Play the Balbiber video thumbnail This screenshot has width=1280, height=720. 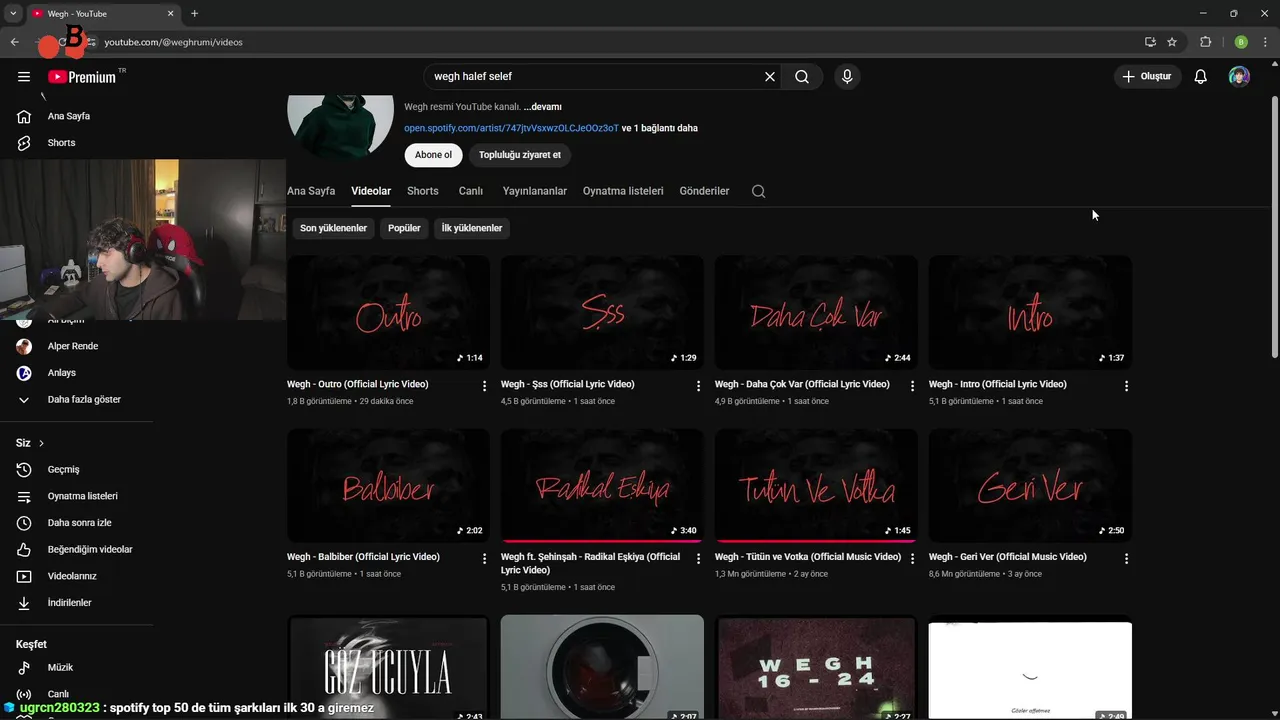(388, 485)
